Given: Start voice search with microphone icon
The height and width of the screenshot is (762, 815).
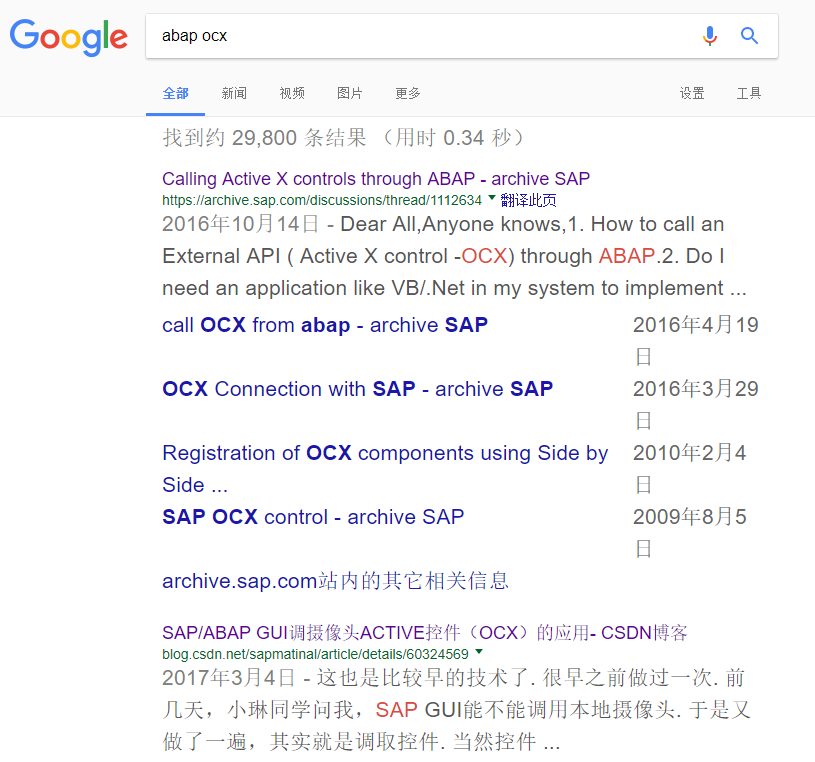Looking at the screenshot, I should 709,36.
